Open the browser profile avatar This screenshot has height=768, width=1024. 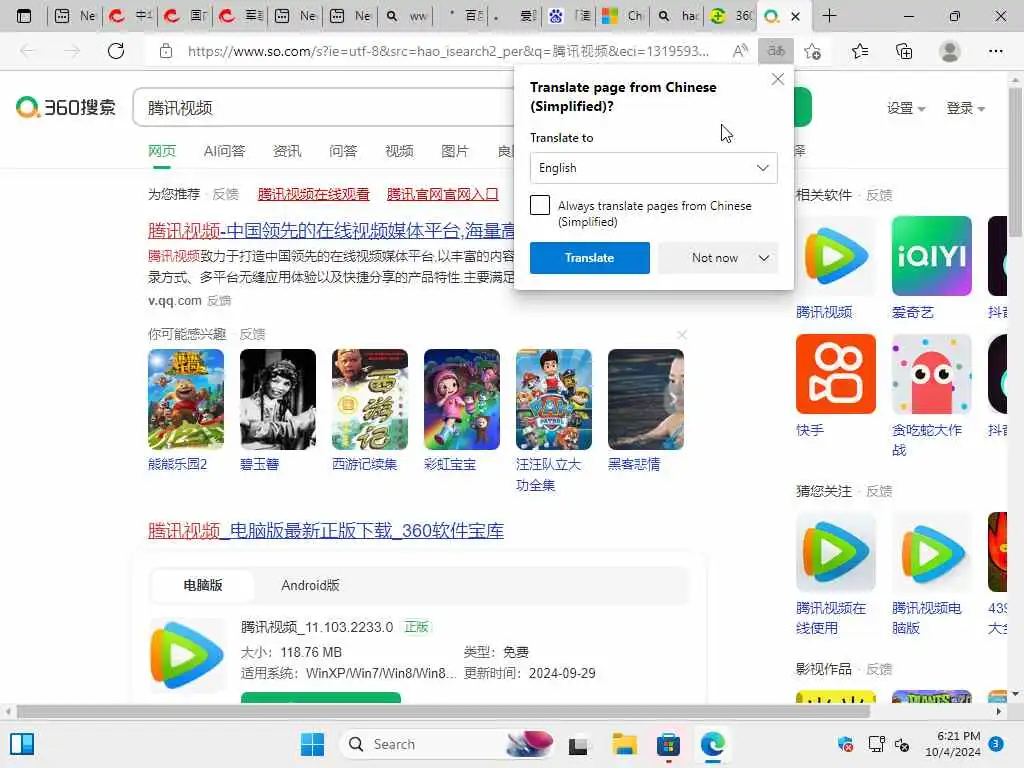pos(949,51)
